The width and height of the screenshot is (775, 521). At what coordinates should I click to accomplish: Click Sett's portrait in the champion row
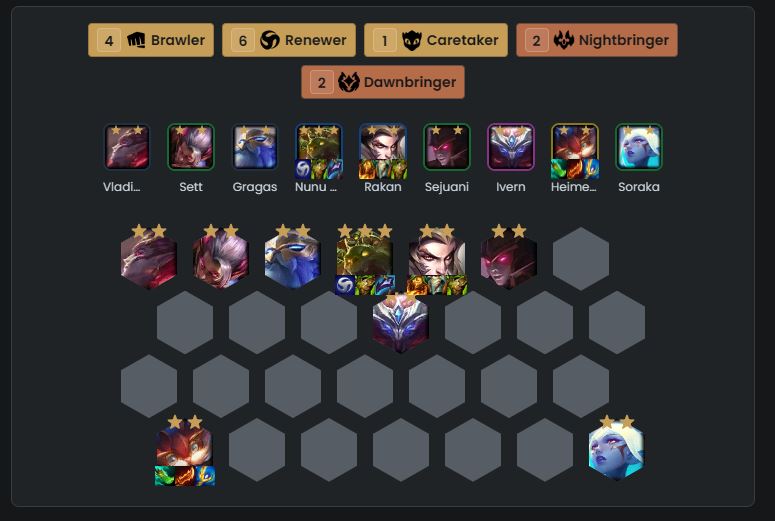click(x=191, y=147)
